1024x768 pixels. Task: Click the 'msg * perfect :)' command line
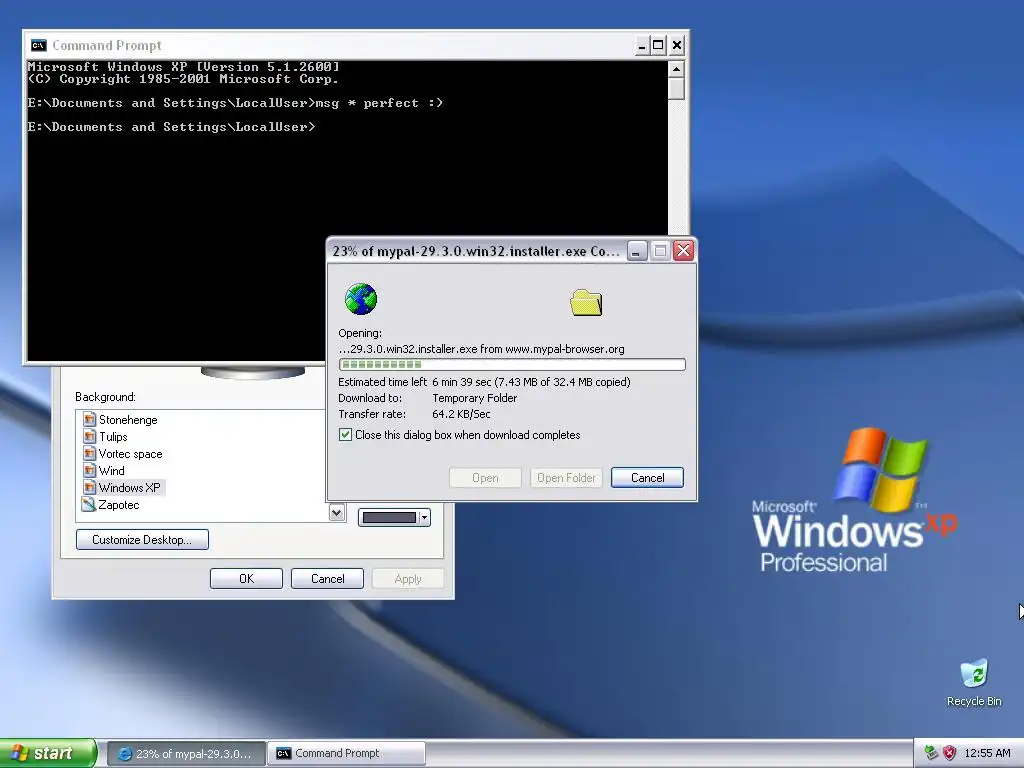click(x=379, y=103)
